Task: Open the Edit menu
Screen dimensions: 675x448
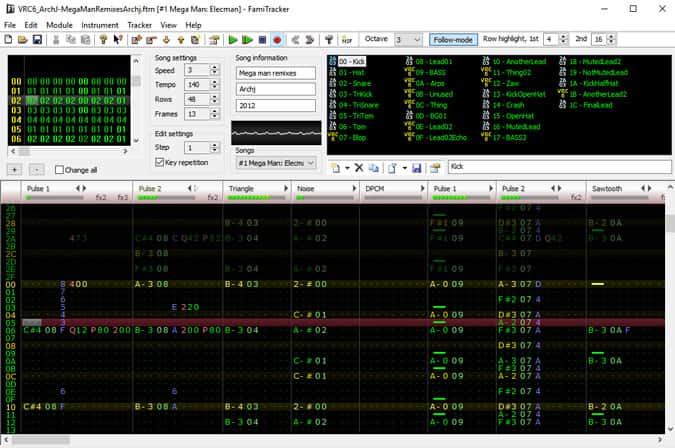Action: coord(31,25)
